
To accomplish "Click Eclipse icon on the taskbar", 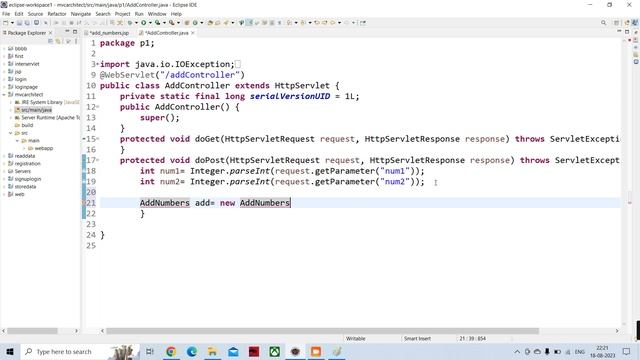I will click(295, 351).
